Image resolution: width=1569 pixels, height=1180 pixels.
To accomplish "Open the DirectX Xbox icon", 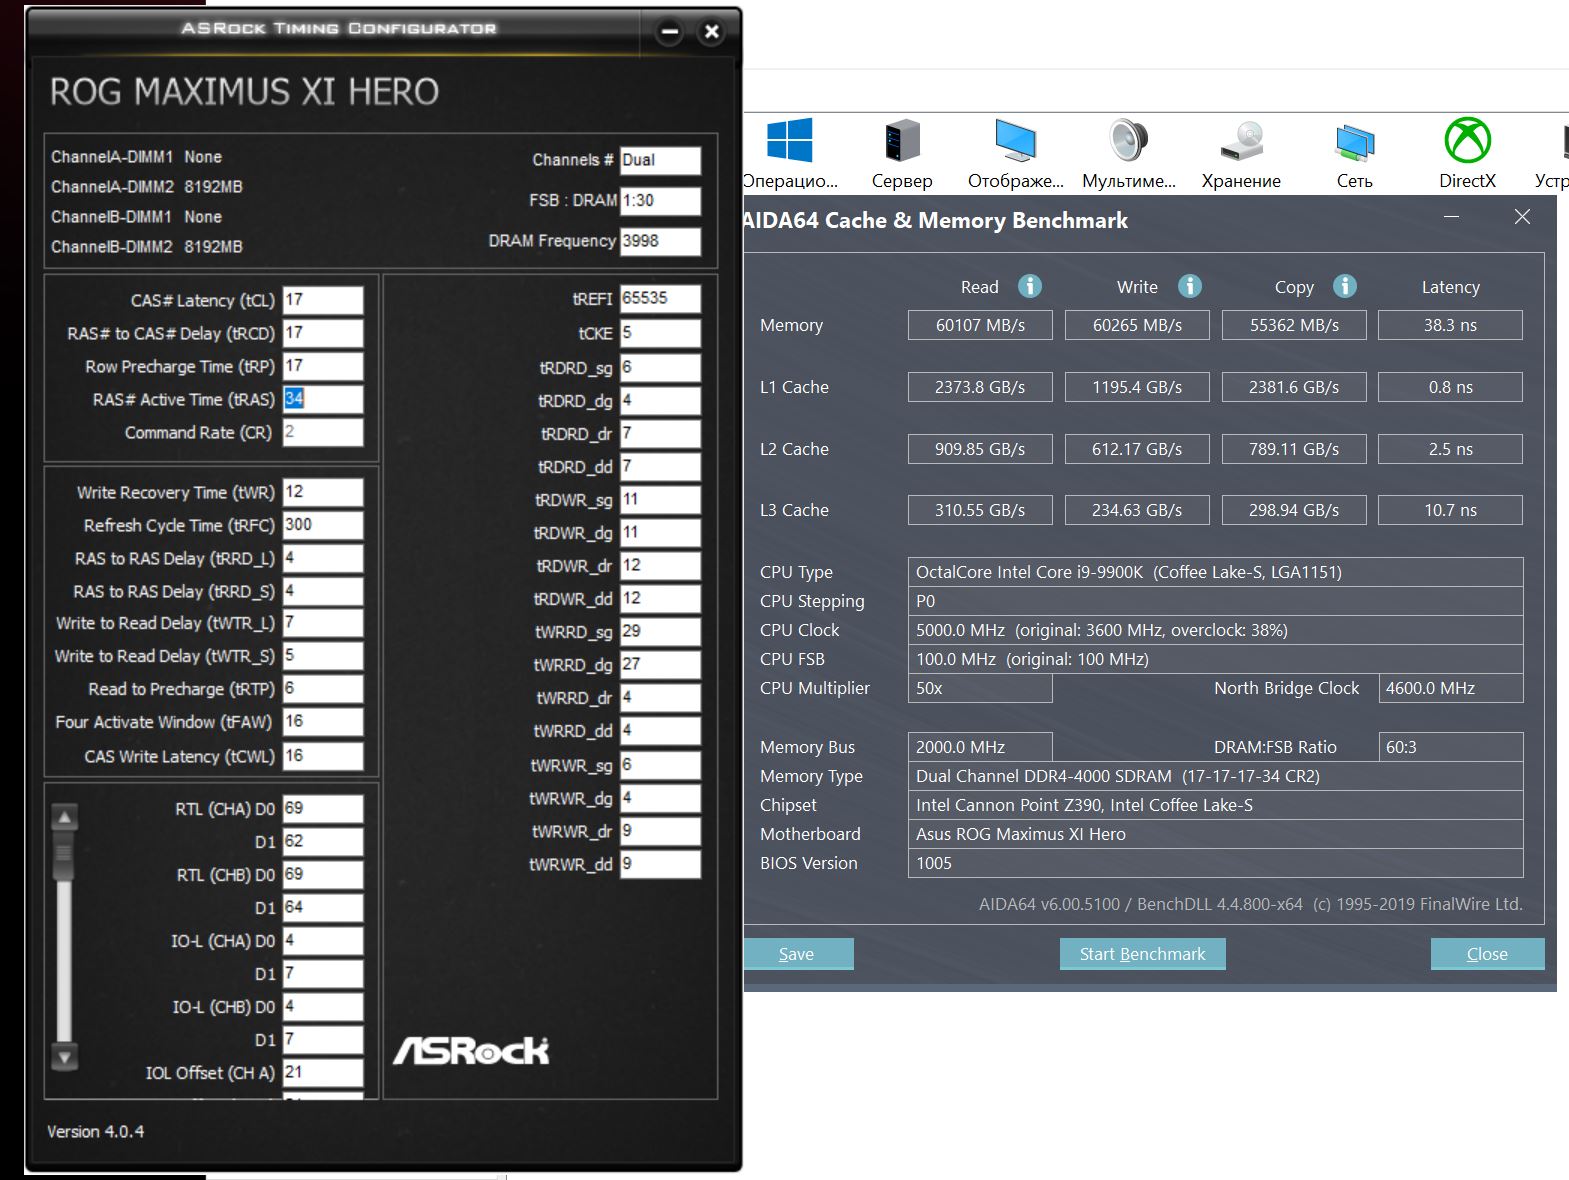I will pos(1467,140).
